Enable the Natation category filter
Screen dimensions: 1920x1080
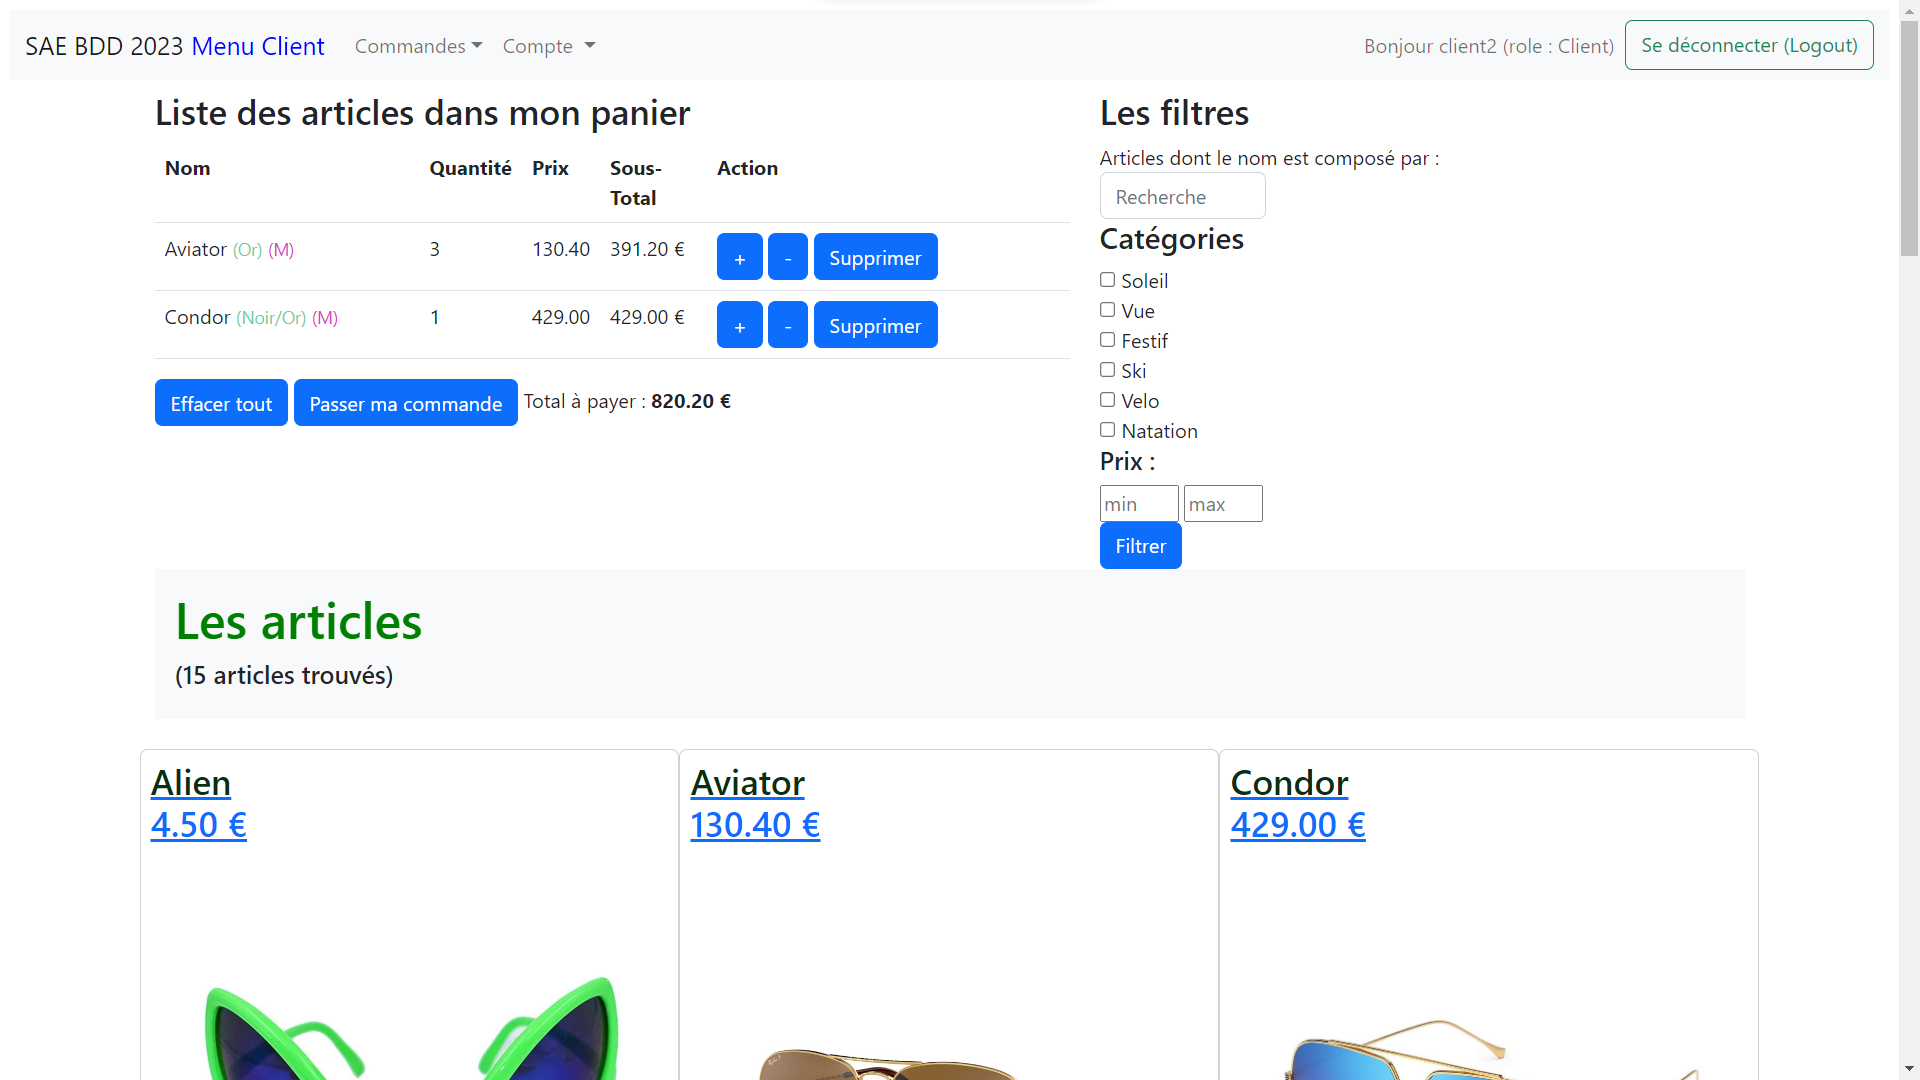1107,430
